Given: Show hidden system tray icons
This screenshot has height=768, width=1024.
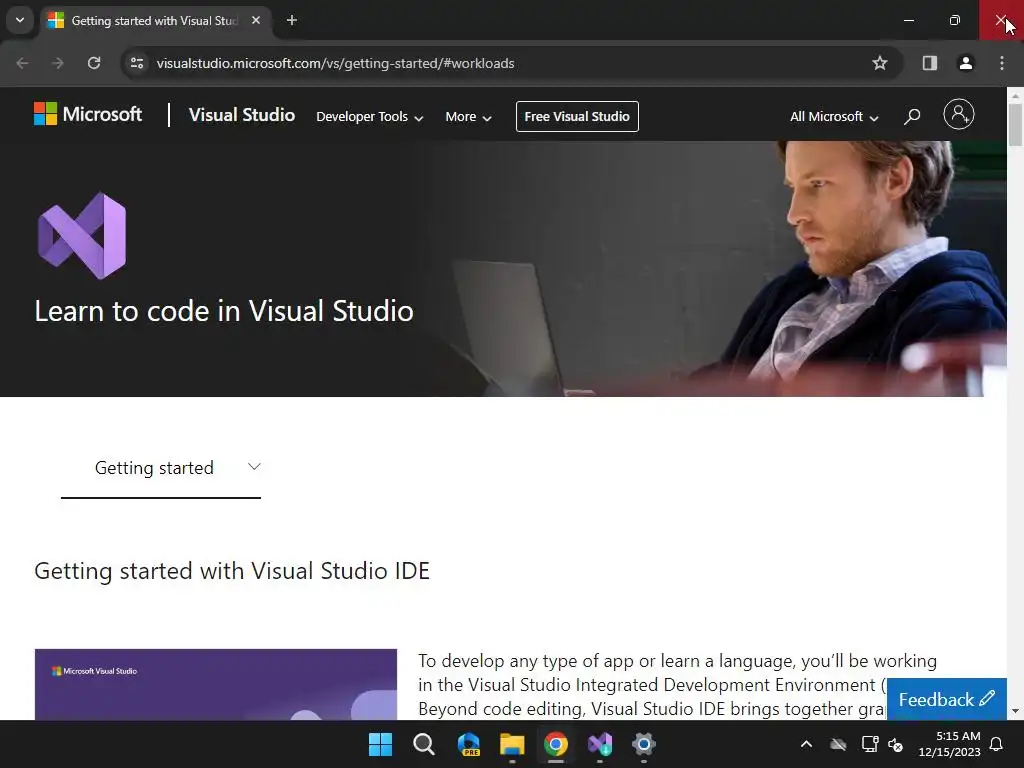Looking at the screenshot, I should pos(807,744).
